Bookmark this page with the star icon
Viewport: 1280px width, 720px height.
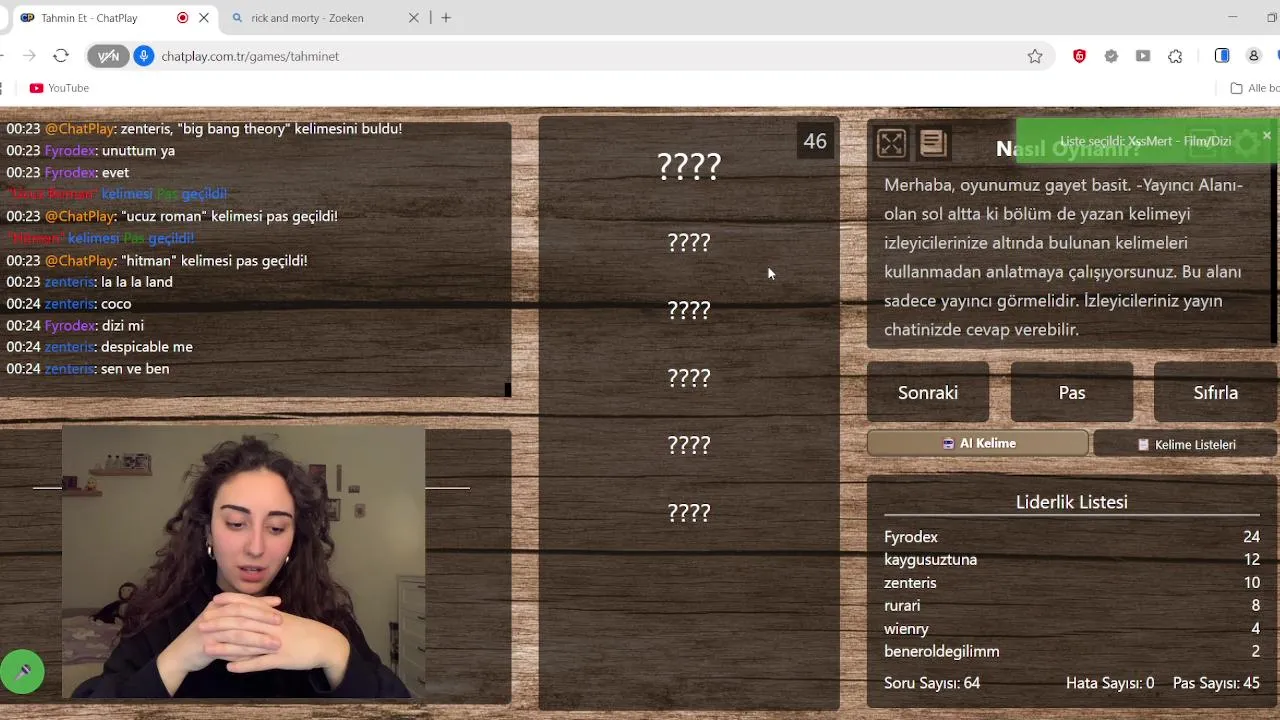click(x=1035, y=56)
